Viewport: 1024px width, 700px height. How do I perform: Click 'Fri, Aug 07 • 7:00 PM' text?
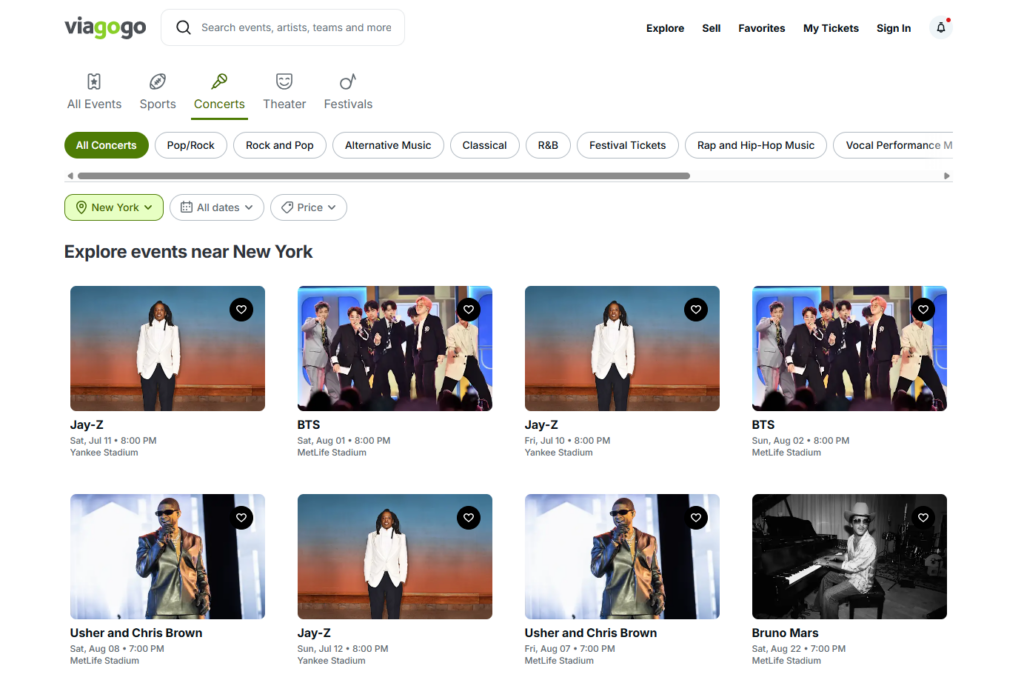click(570, 648)
